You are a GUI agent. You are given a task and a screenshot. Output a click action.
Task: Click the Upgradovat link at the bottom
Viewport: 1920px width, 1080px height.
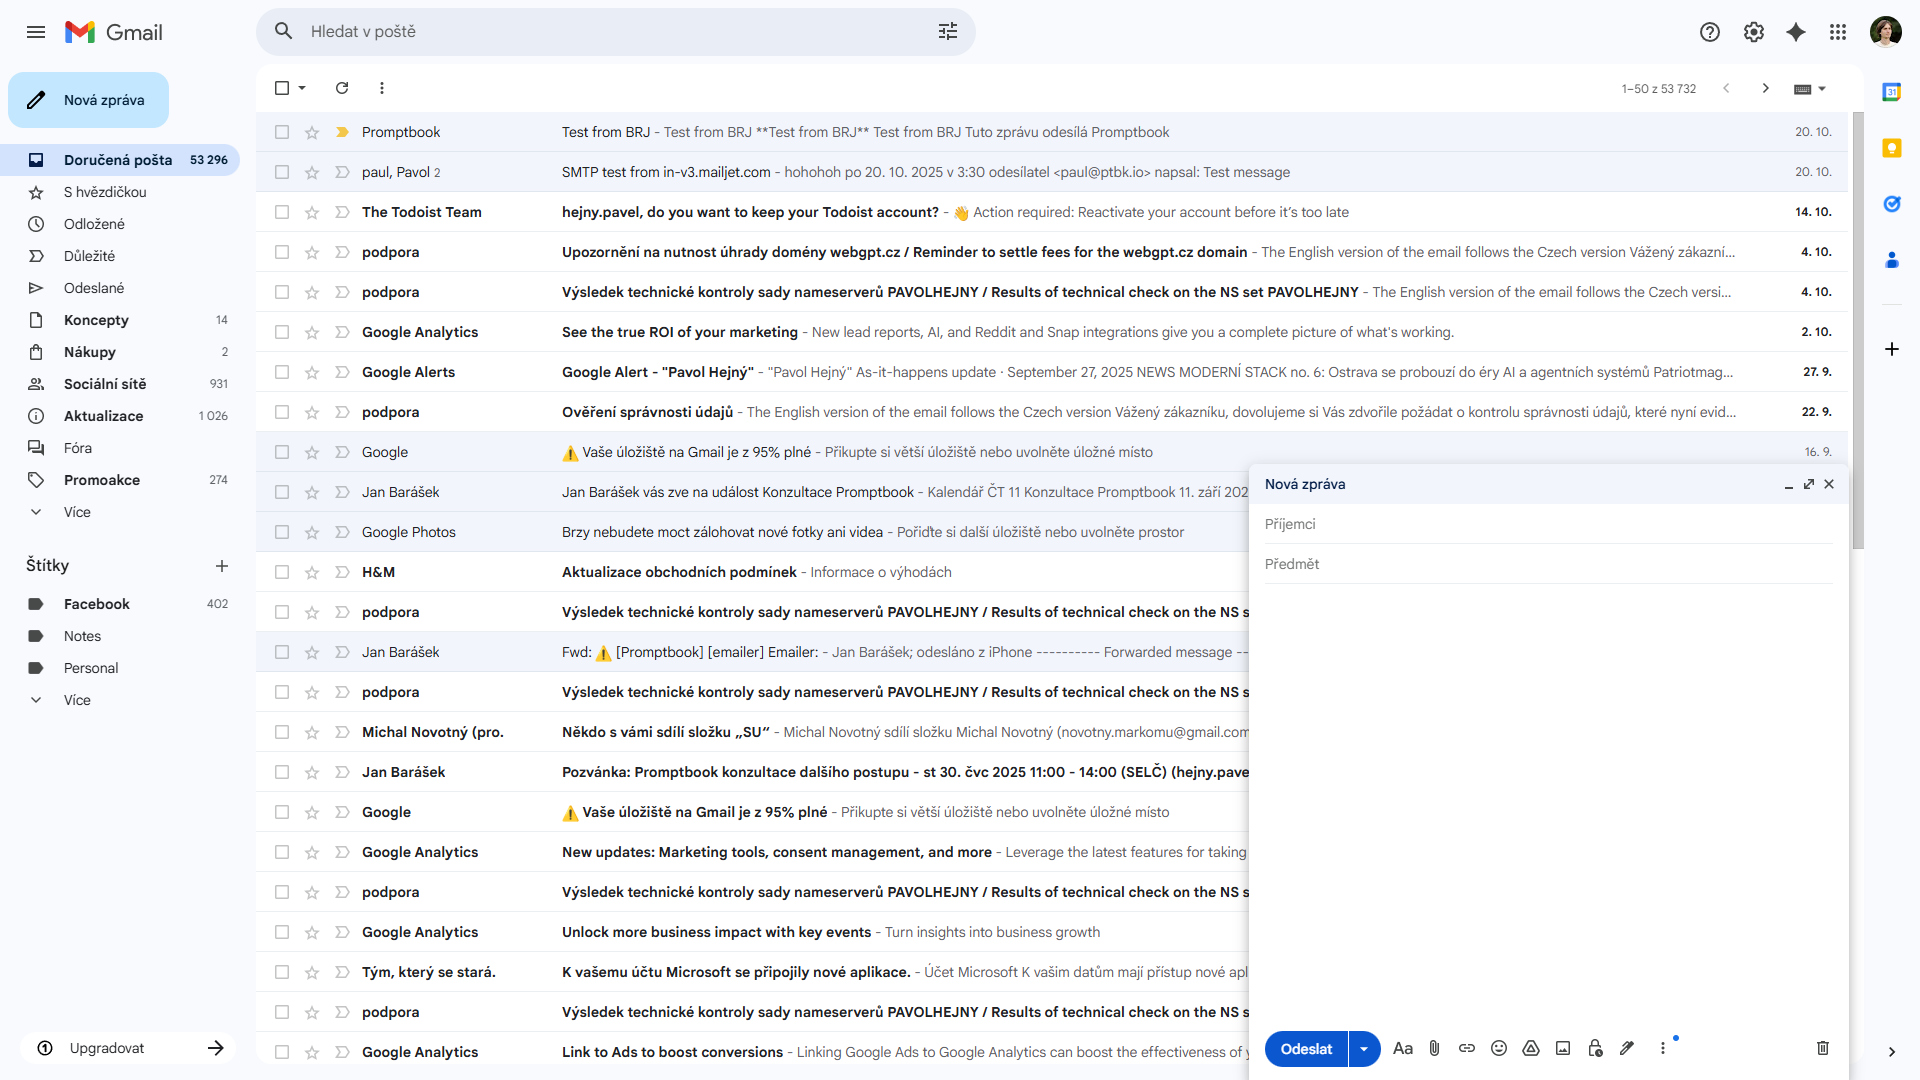tap(106, 1047)
